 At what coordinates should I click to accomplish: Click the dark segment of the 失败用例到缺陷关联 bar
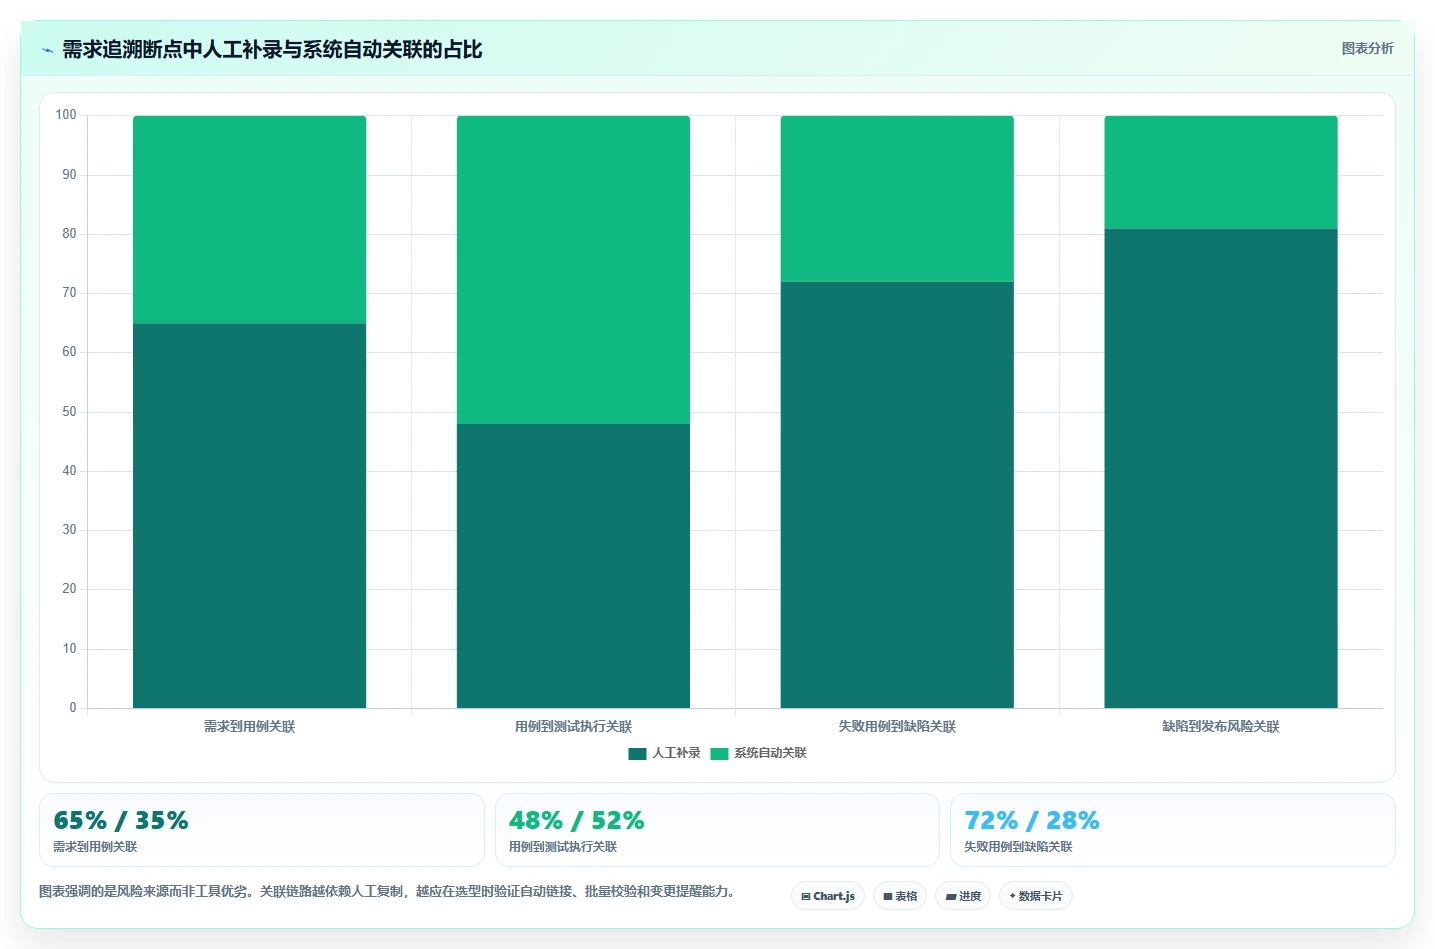[897, 495]
